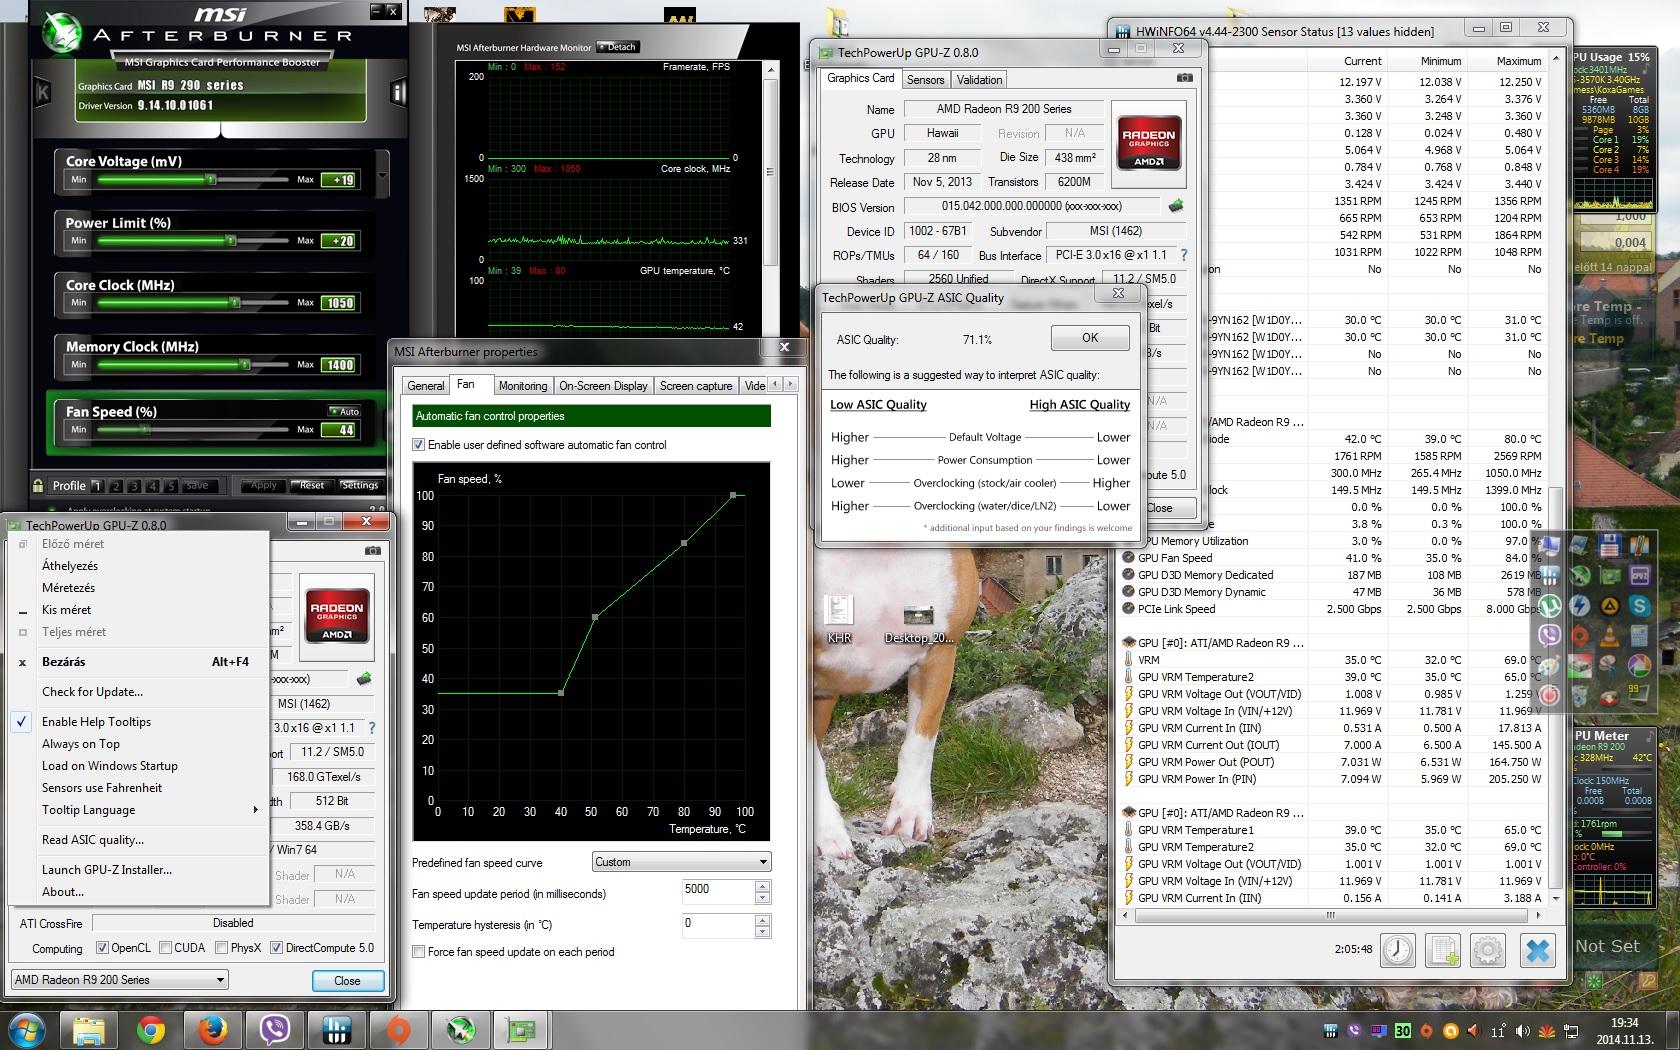Open the On-Screen Display tab
Viewport: 1680px width, 1050px height.
pos(603,386)
